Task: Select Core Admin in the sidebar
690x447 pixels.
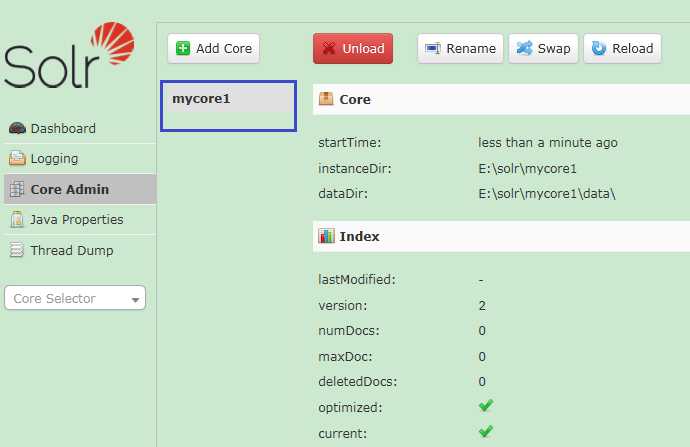Action: tap(80, 189)
